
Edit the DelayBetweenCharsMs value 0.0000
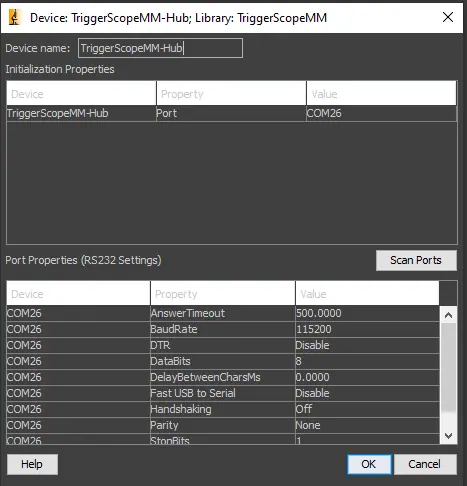pyautogui.click(x=367, y=377)
